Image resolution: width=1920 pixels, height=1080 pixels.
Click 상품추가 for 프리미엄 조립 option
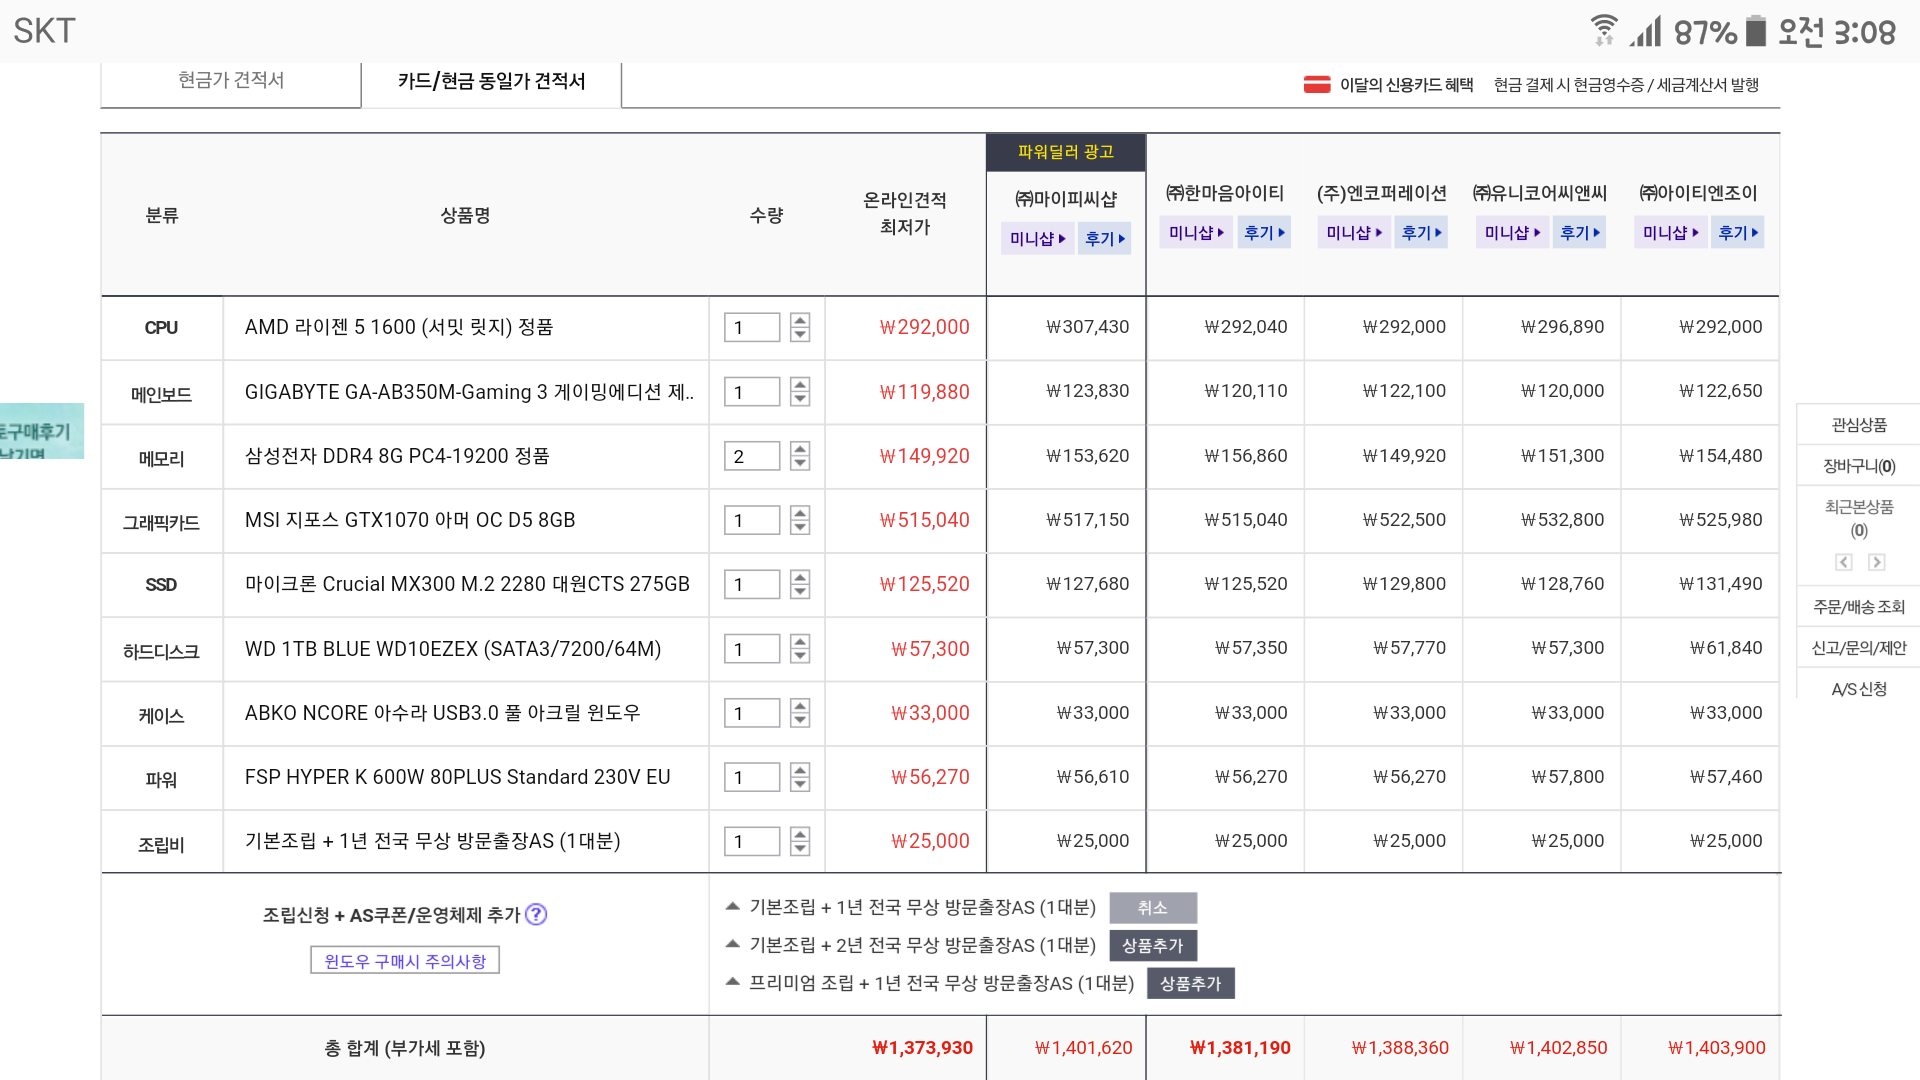point(1191,983)
